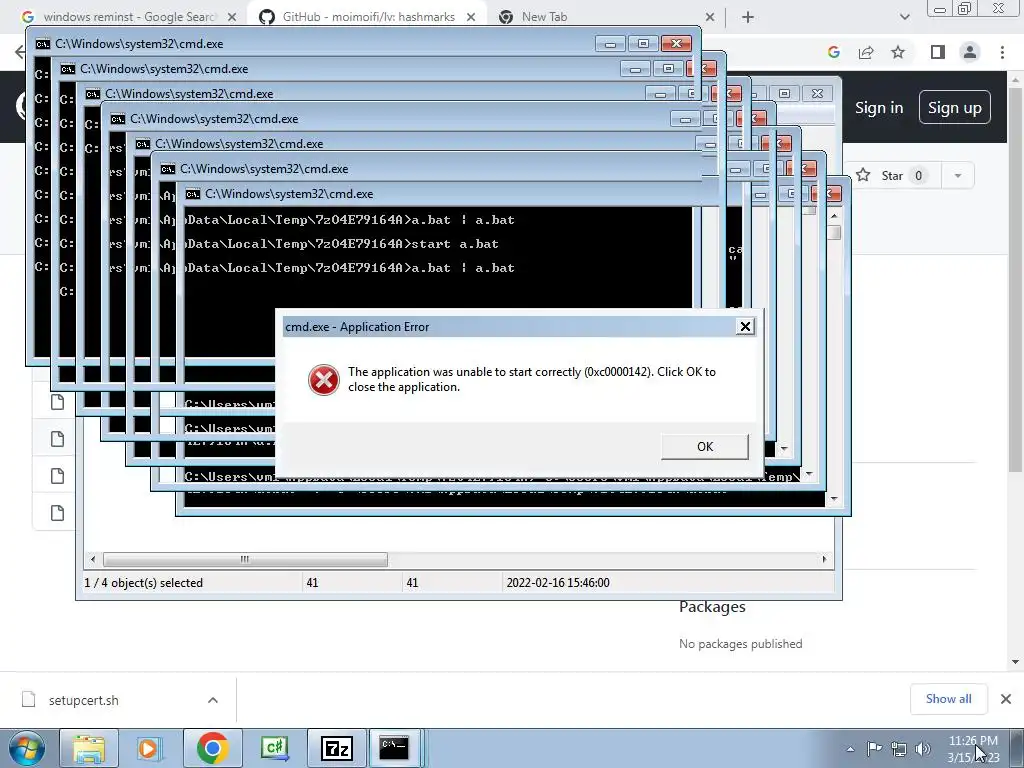Open a new browser tab
1024x768 pixels.
(748, 17)
